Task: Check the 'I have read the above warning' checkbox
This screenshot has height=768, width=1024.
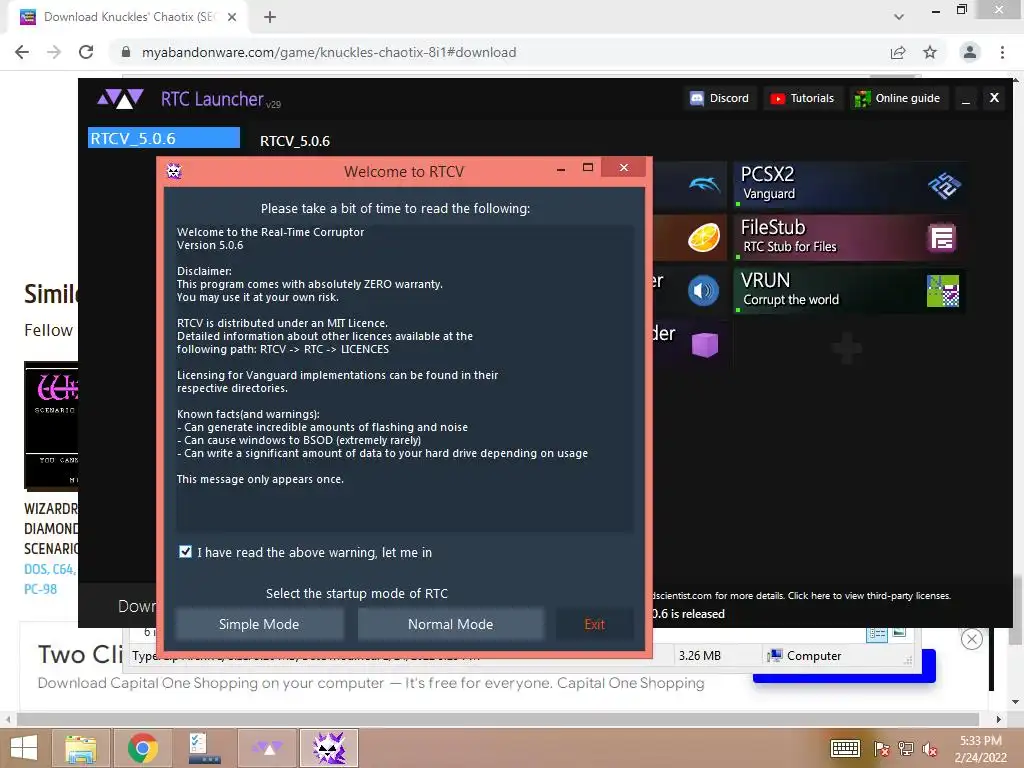Action: click(x=185, y=552)
